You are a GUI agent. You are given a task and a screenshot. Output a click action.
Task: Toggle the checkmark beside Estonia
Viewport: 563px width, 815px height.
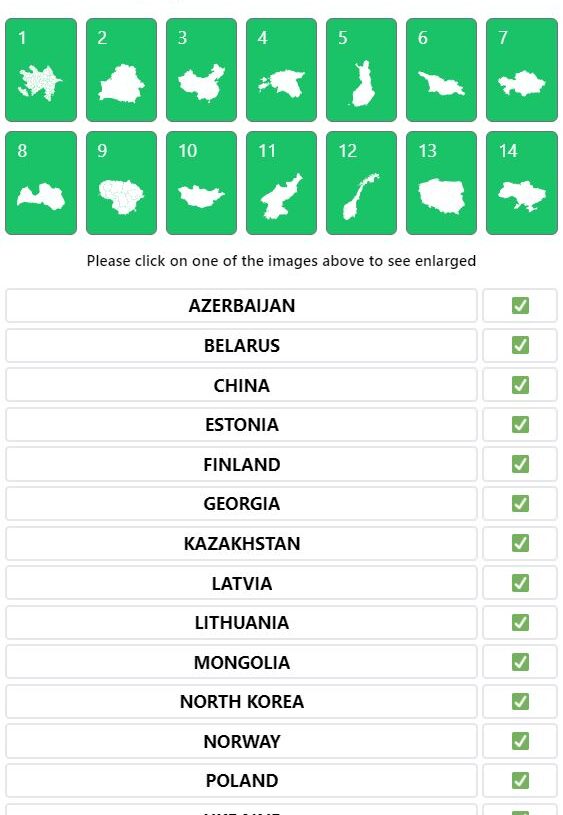click(x=520, y=425)
